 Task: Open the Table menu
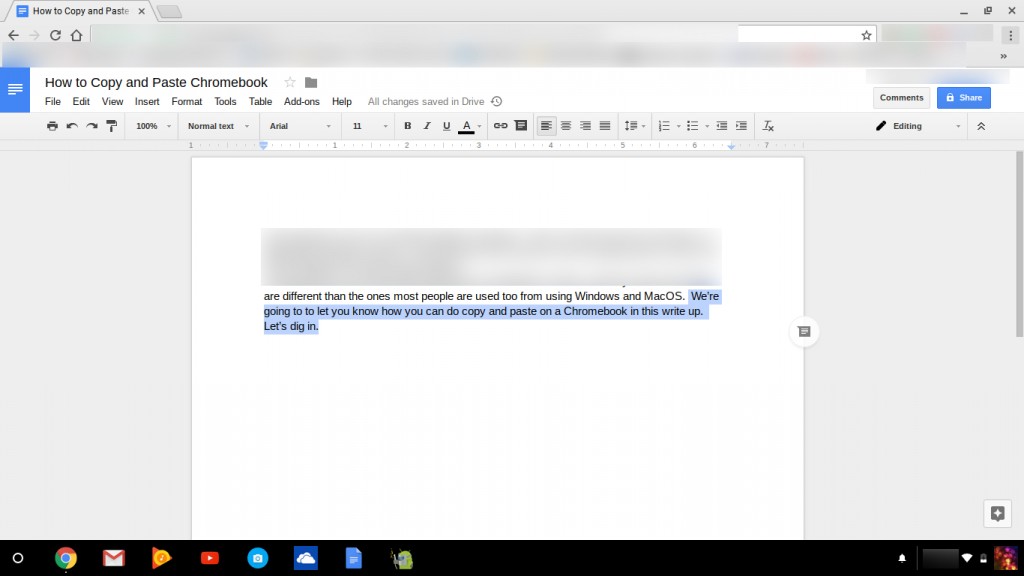260,101
